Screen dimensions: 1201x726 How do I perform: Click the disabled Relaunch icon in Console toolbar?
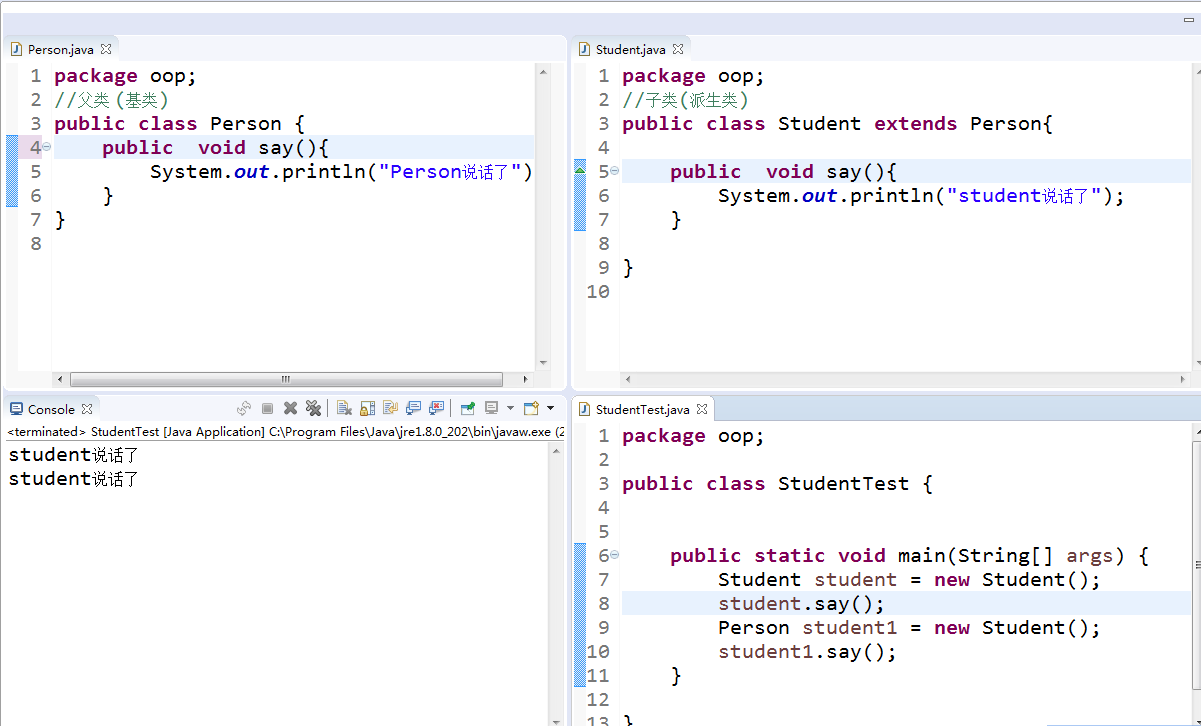244,408
